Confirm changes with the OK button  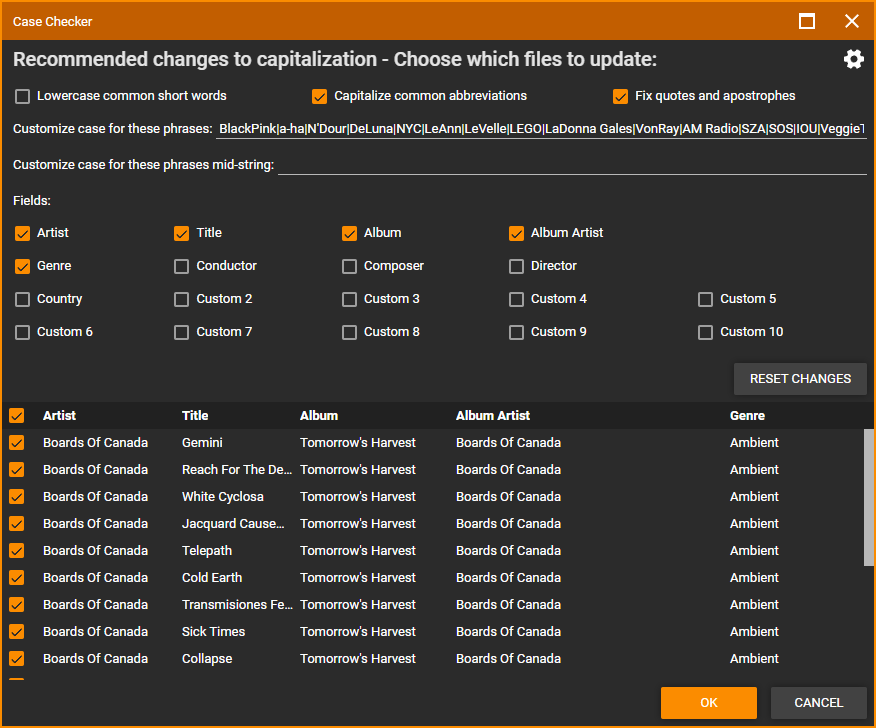click(708, 703)
